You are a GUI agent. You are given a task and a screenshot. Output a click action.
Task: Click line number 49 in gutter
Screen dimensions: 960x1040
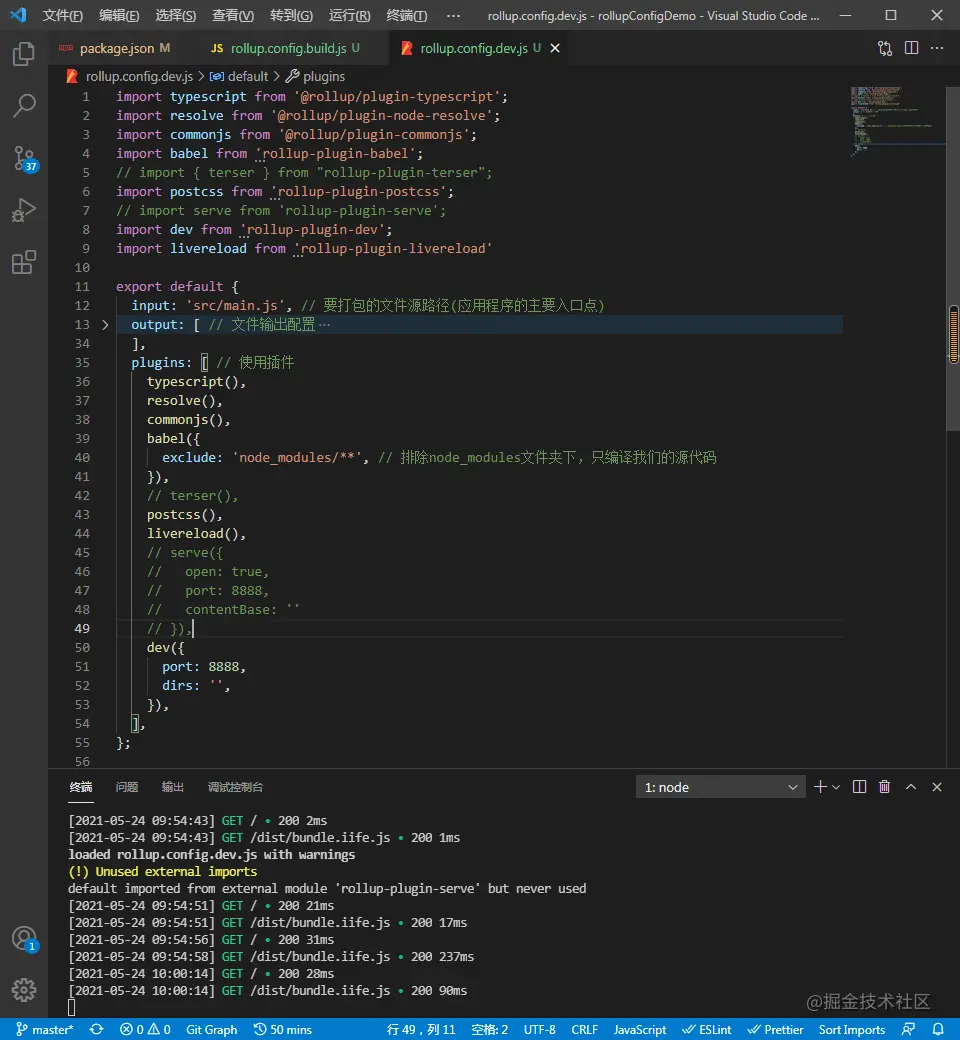pyautogui.click(x=82, y=628)
